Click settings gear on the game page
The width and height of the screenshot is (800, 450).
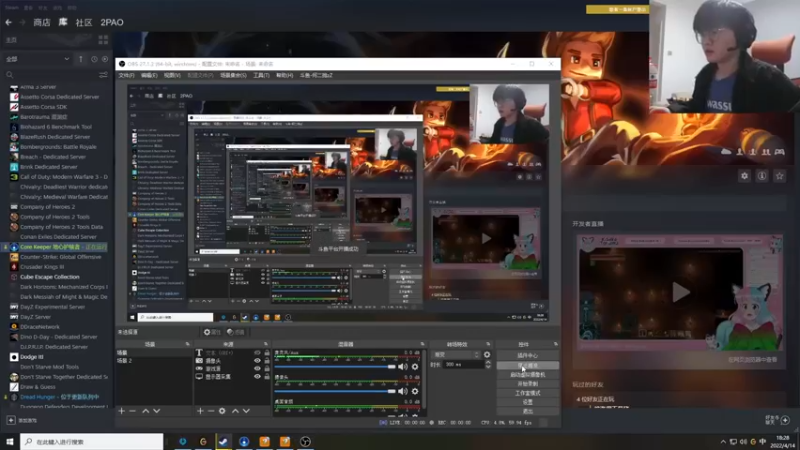click(744, 176)
